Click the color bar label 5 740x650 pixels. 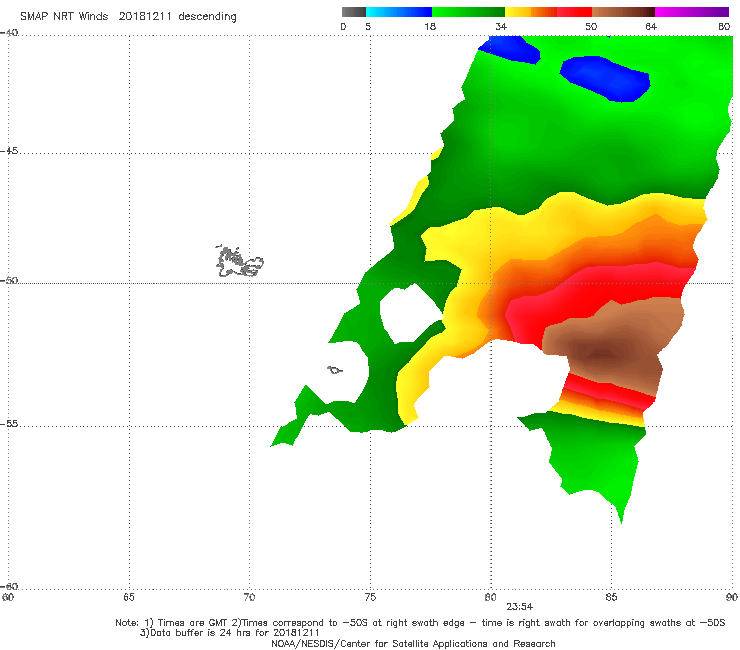coord(368,26)
